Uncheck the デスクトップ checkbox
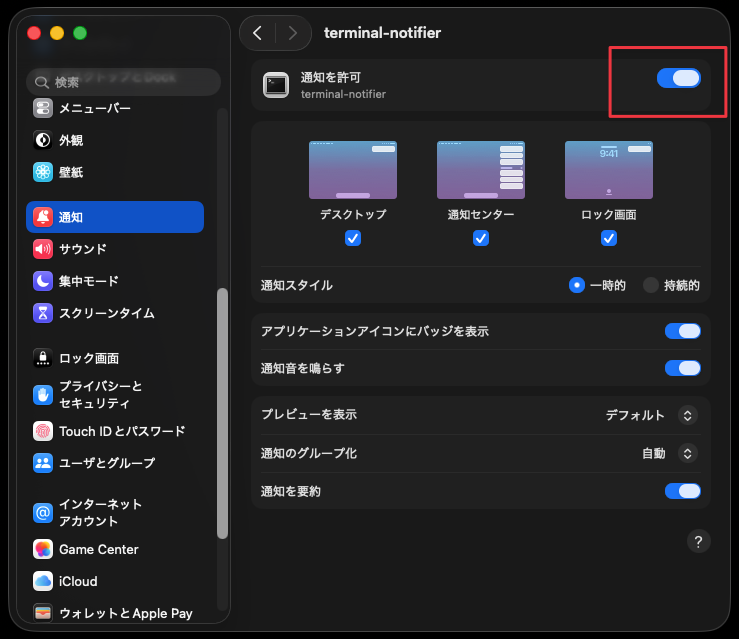 point(353,238)
